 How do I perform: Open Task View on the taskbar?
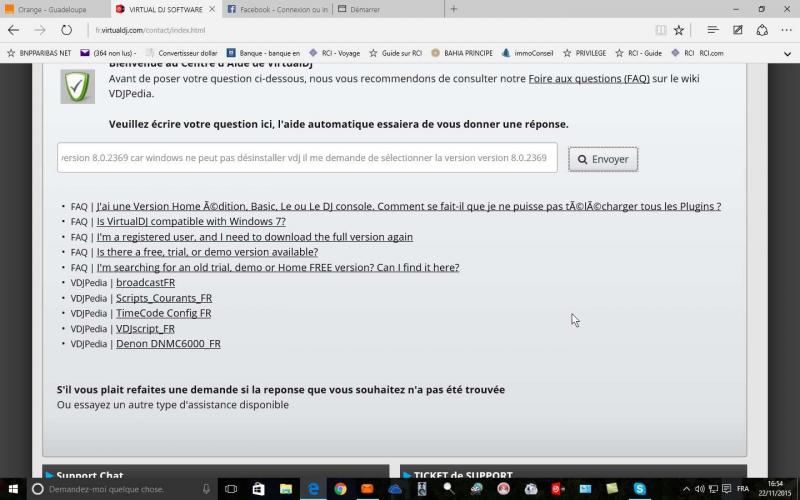point(231,489)
